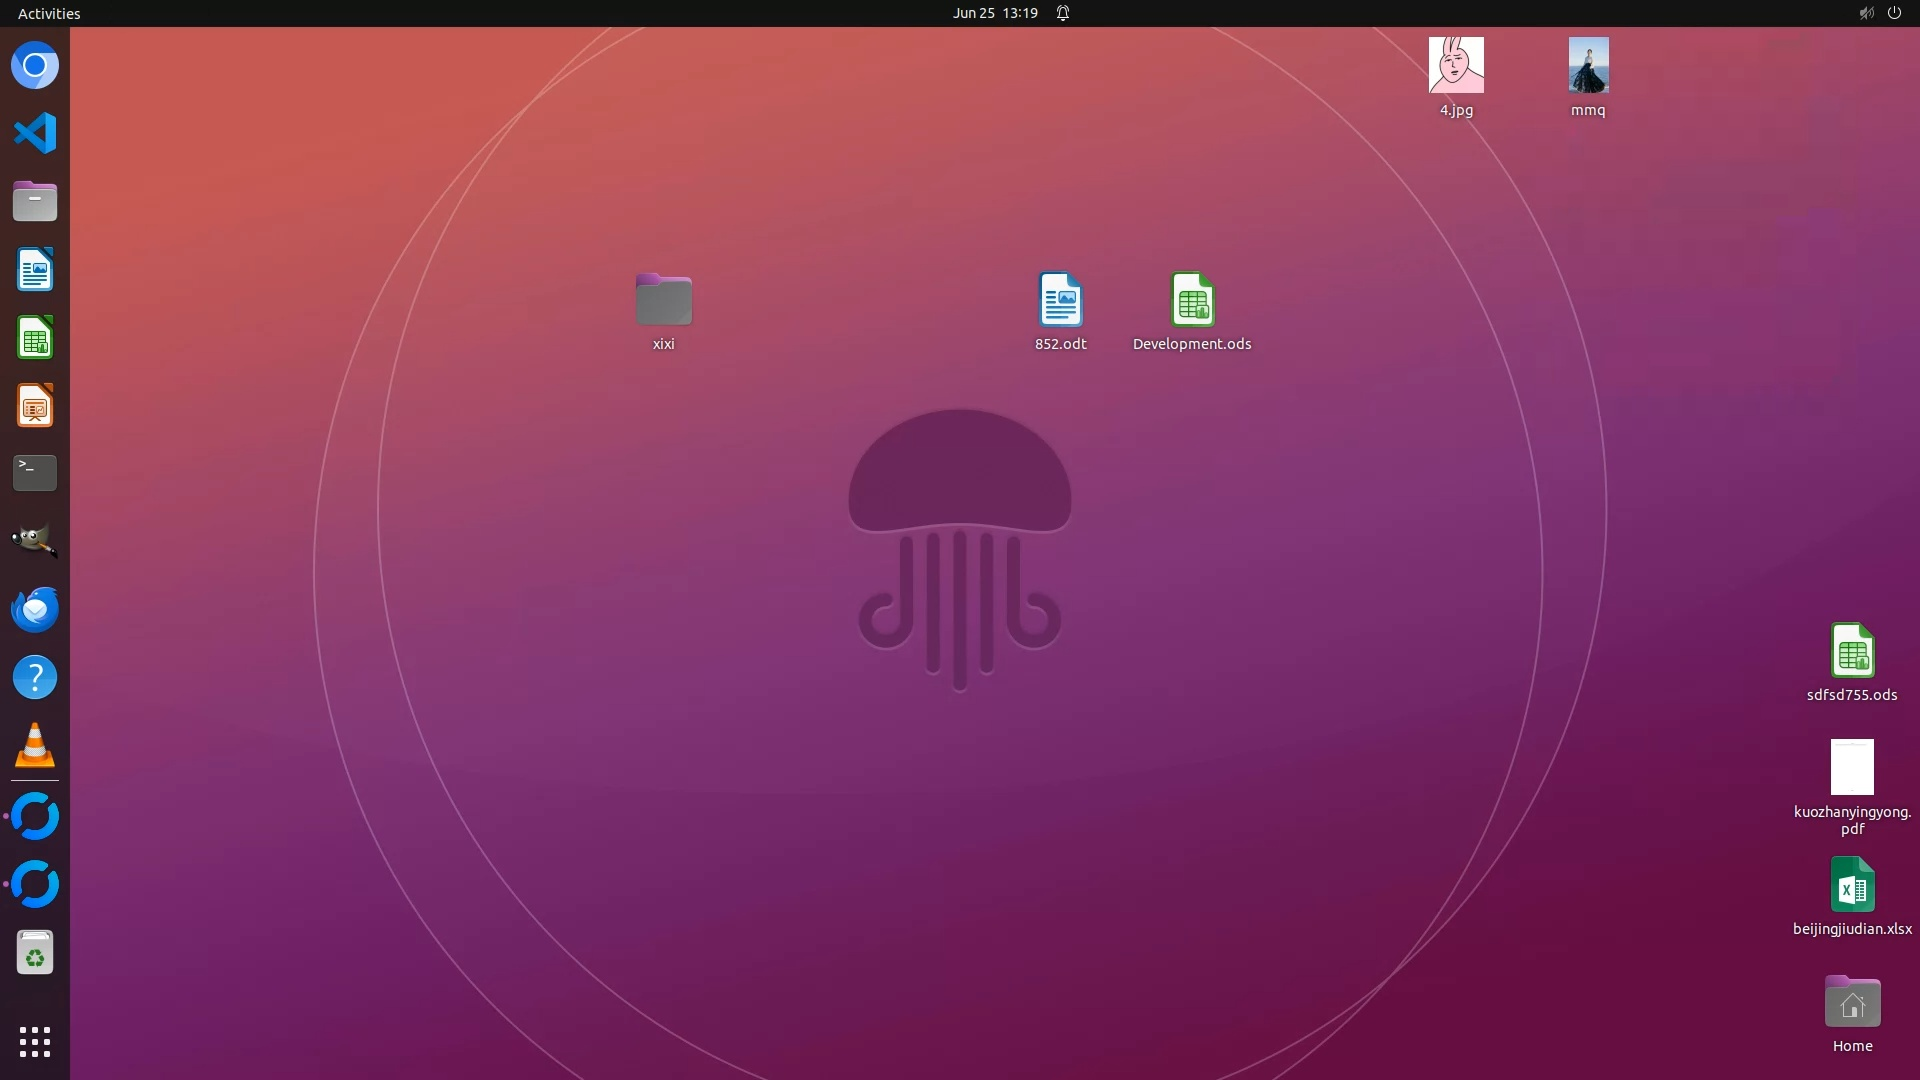This screenshot has width=1920, height=1080.
Task: Open Chromium browser from the dock
Action: [x=35, y=66]
